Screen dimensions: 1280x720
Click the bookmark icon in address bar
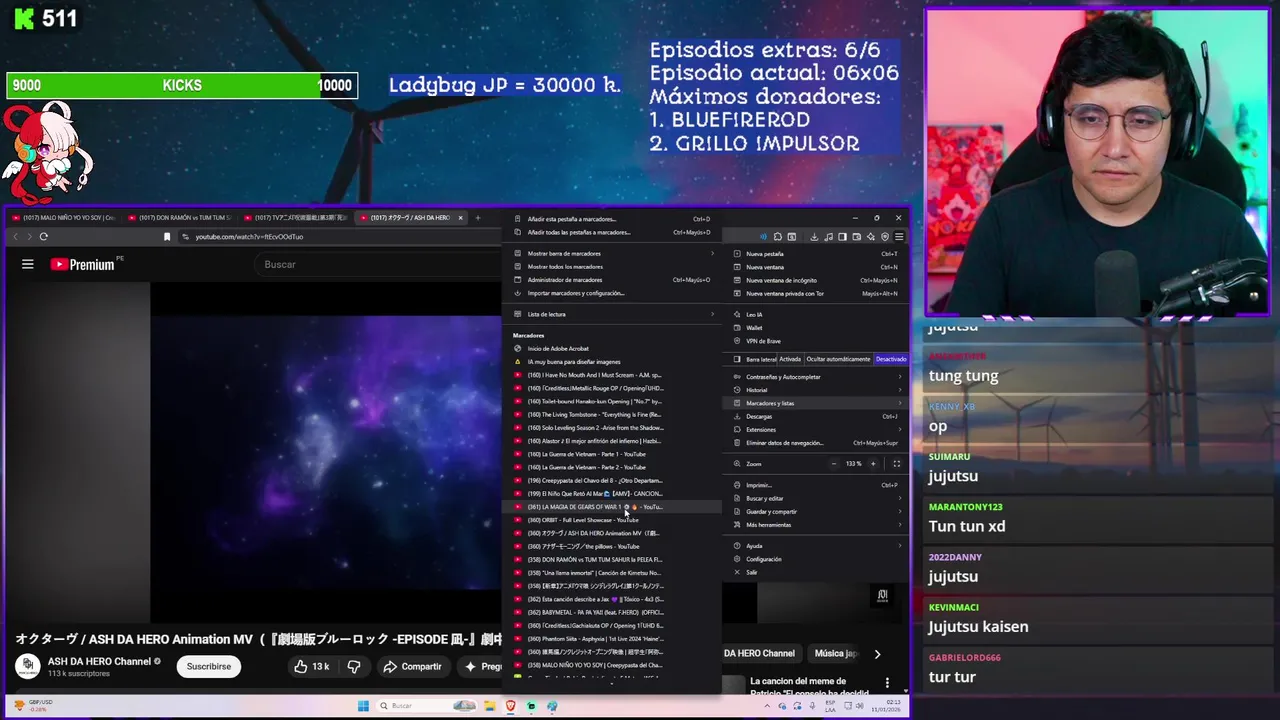tap(167, 237)
